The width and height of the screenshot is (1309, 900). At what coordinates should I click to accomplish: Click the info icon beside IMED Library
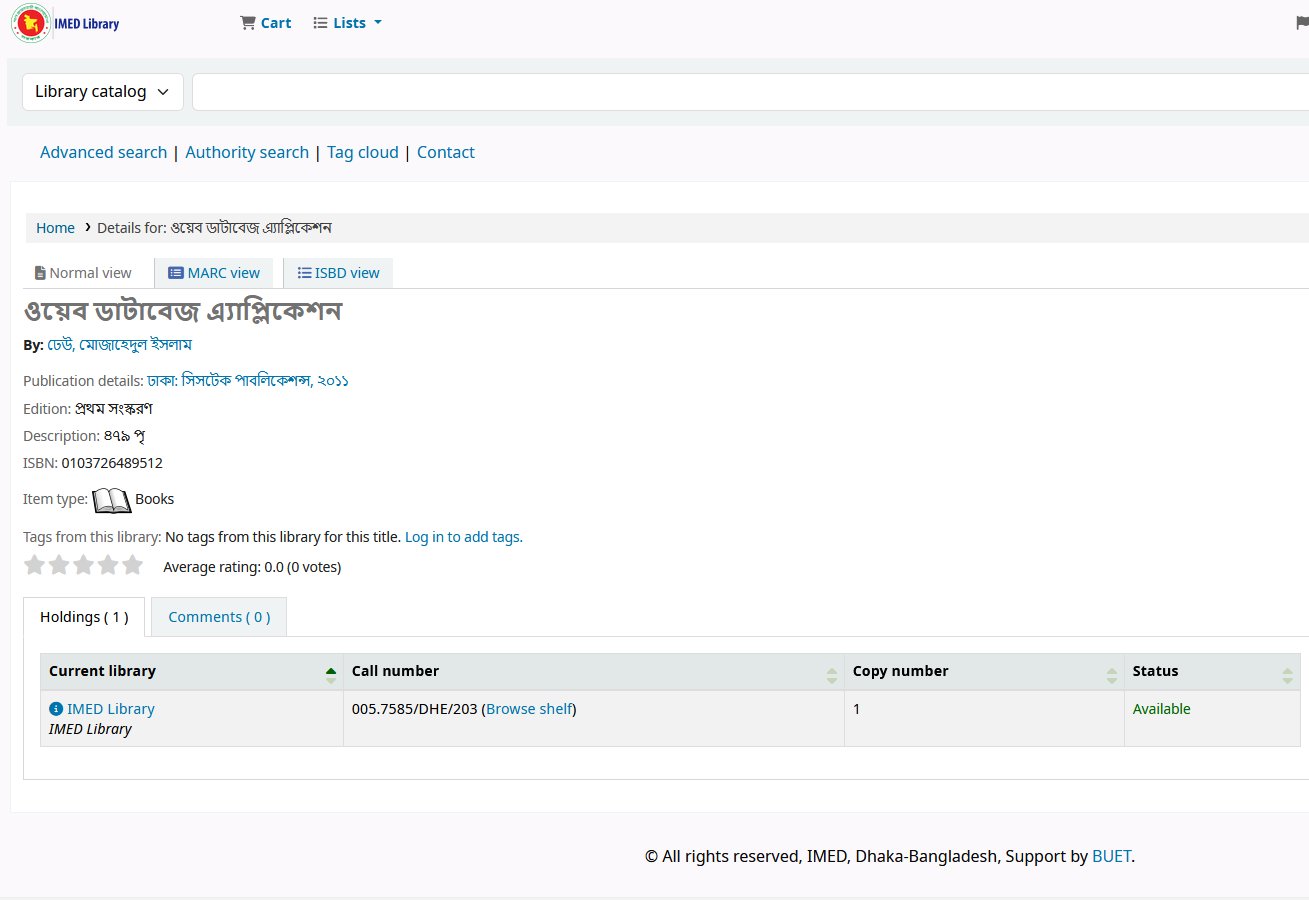click(56, 709)
